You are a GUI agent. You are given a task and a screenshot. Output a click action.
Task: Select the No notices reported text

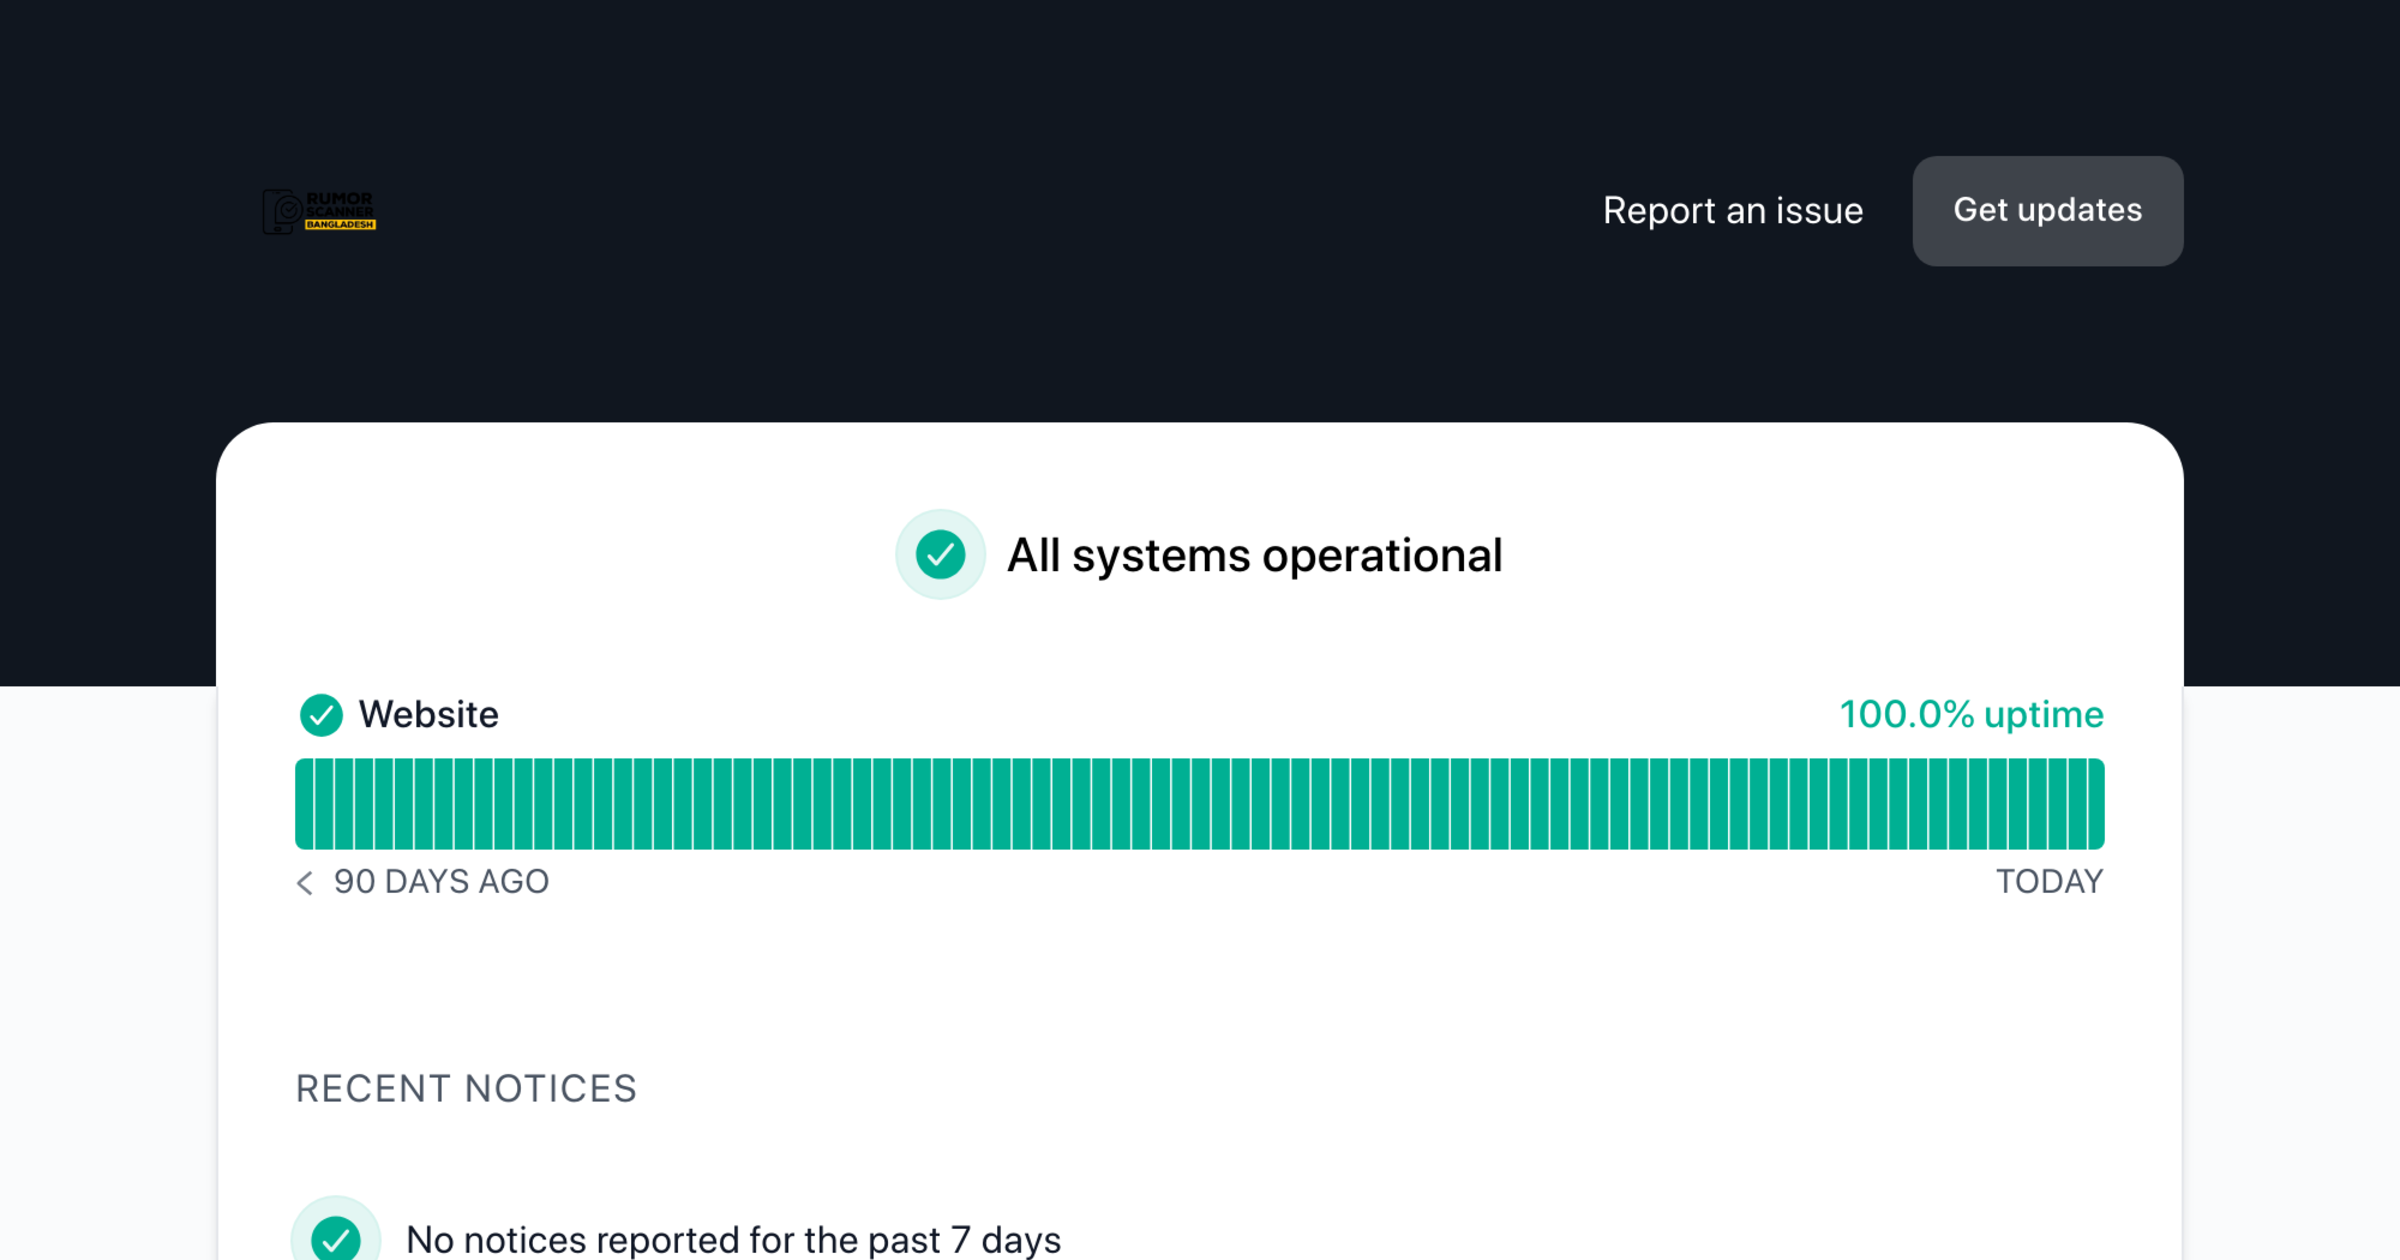pos(733,1240)
